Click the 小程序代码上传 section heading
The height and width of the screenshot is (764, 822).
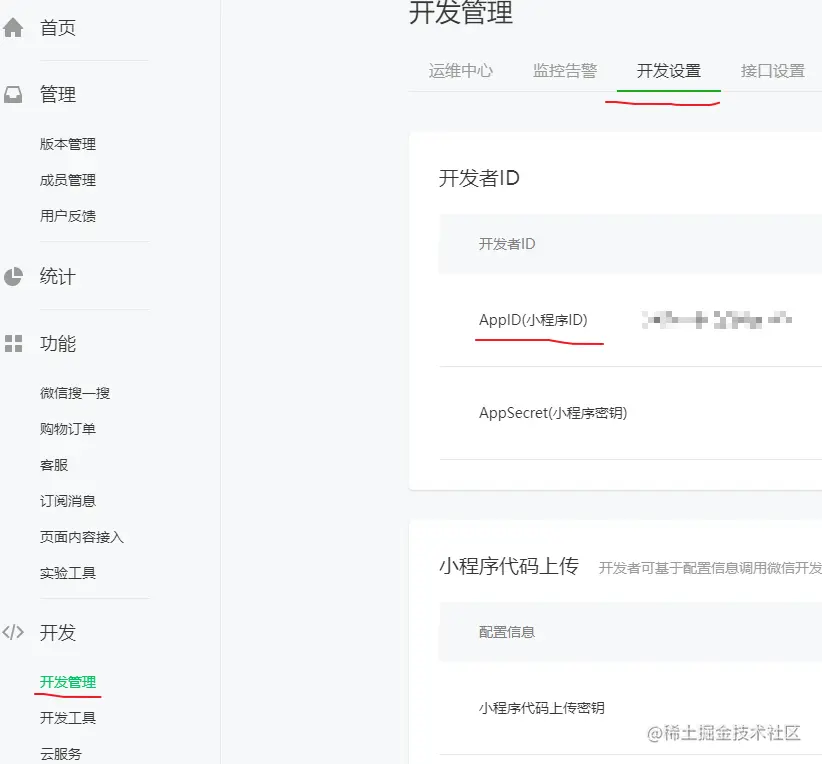(509, 566)
